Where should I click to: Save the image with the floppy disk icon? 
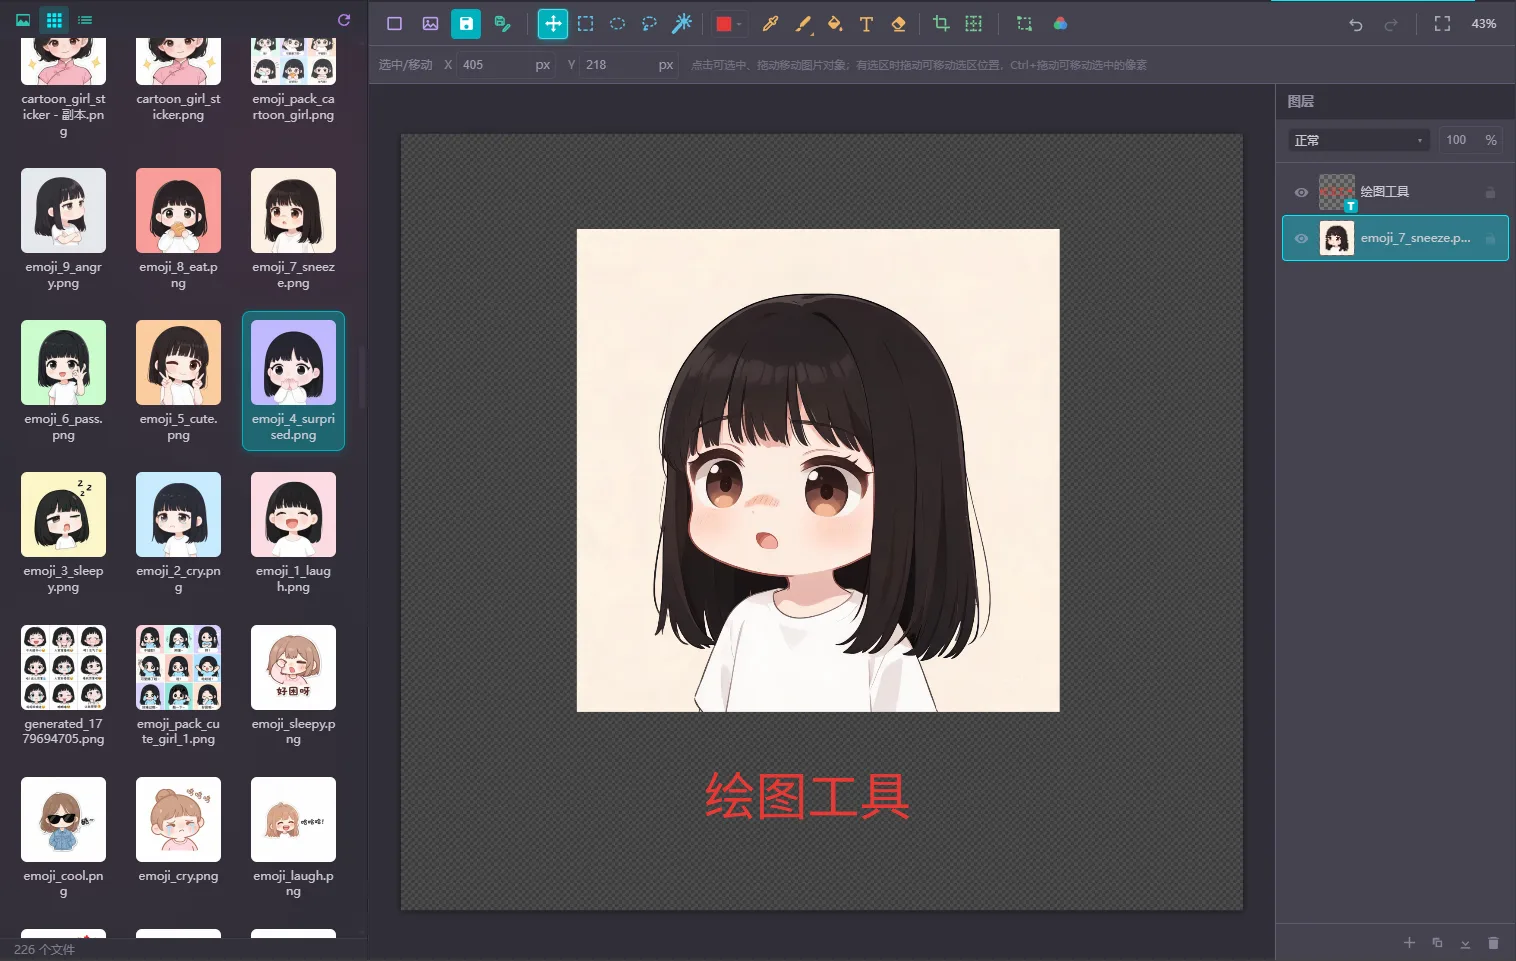point(466,24)
